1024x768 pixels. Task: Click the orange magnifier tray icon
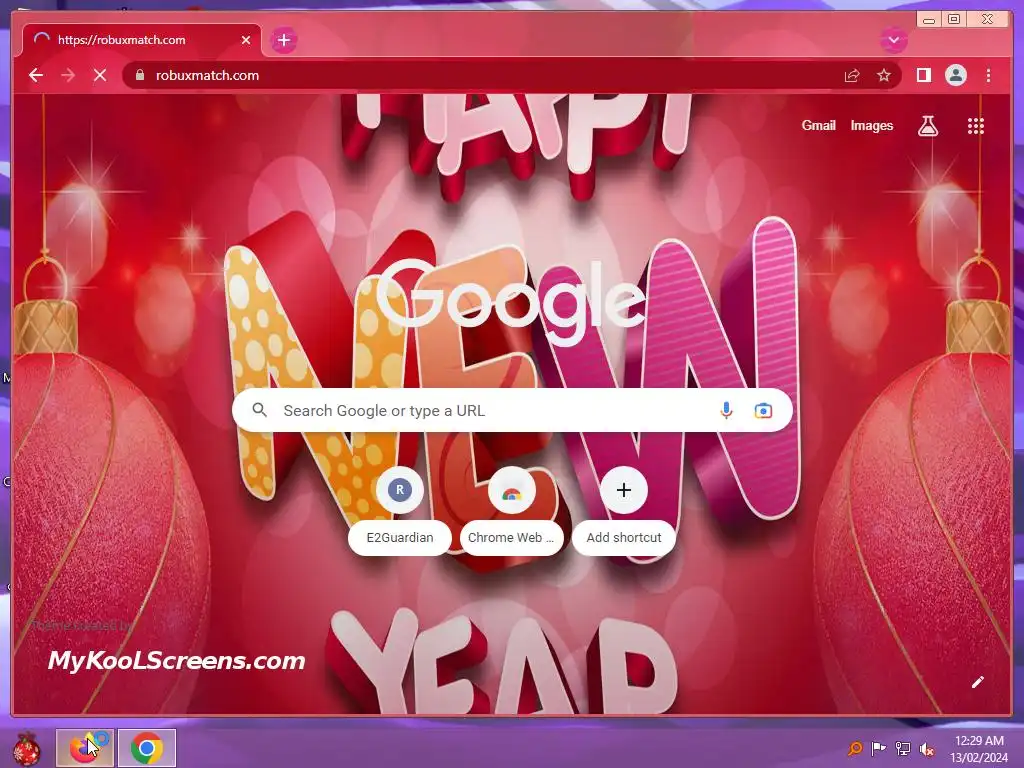tap(854, 748)
